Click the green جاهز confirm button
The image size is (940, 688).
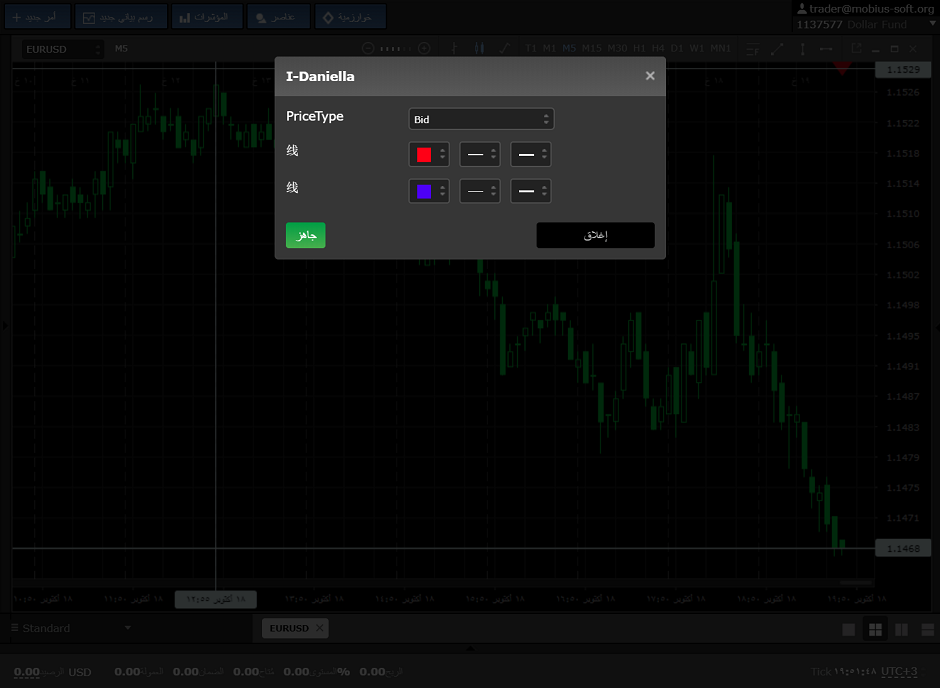pos(306,235)
